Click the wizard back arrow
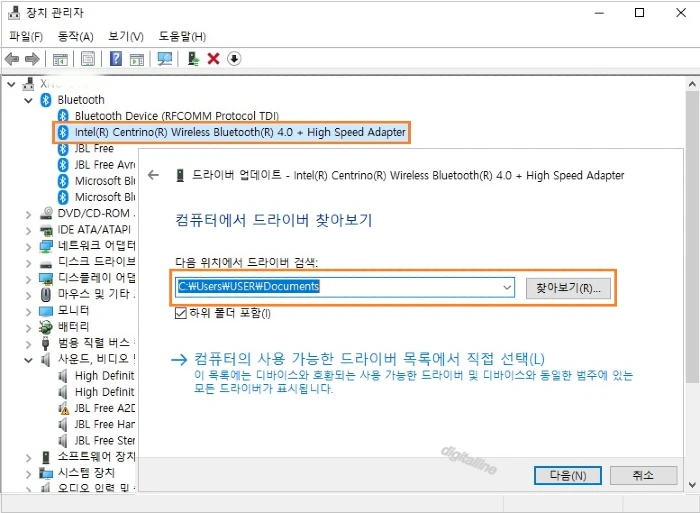This screenshot has height=513, width=700. (x=154, y=175)
